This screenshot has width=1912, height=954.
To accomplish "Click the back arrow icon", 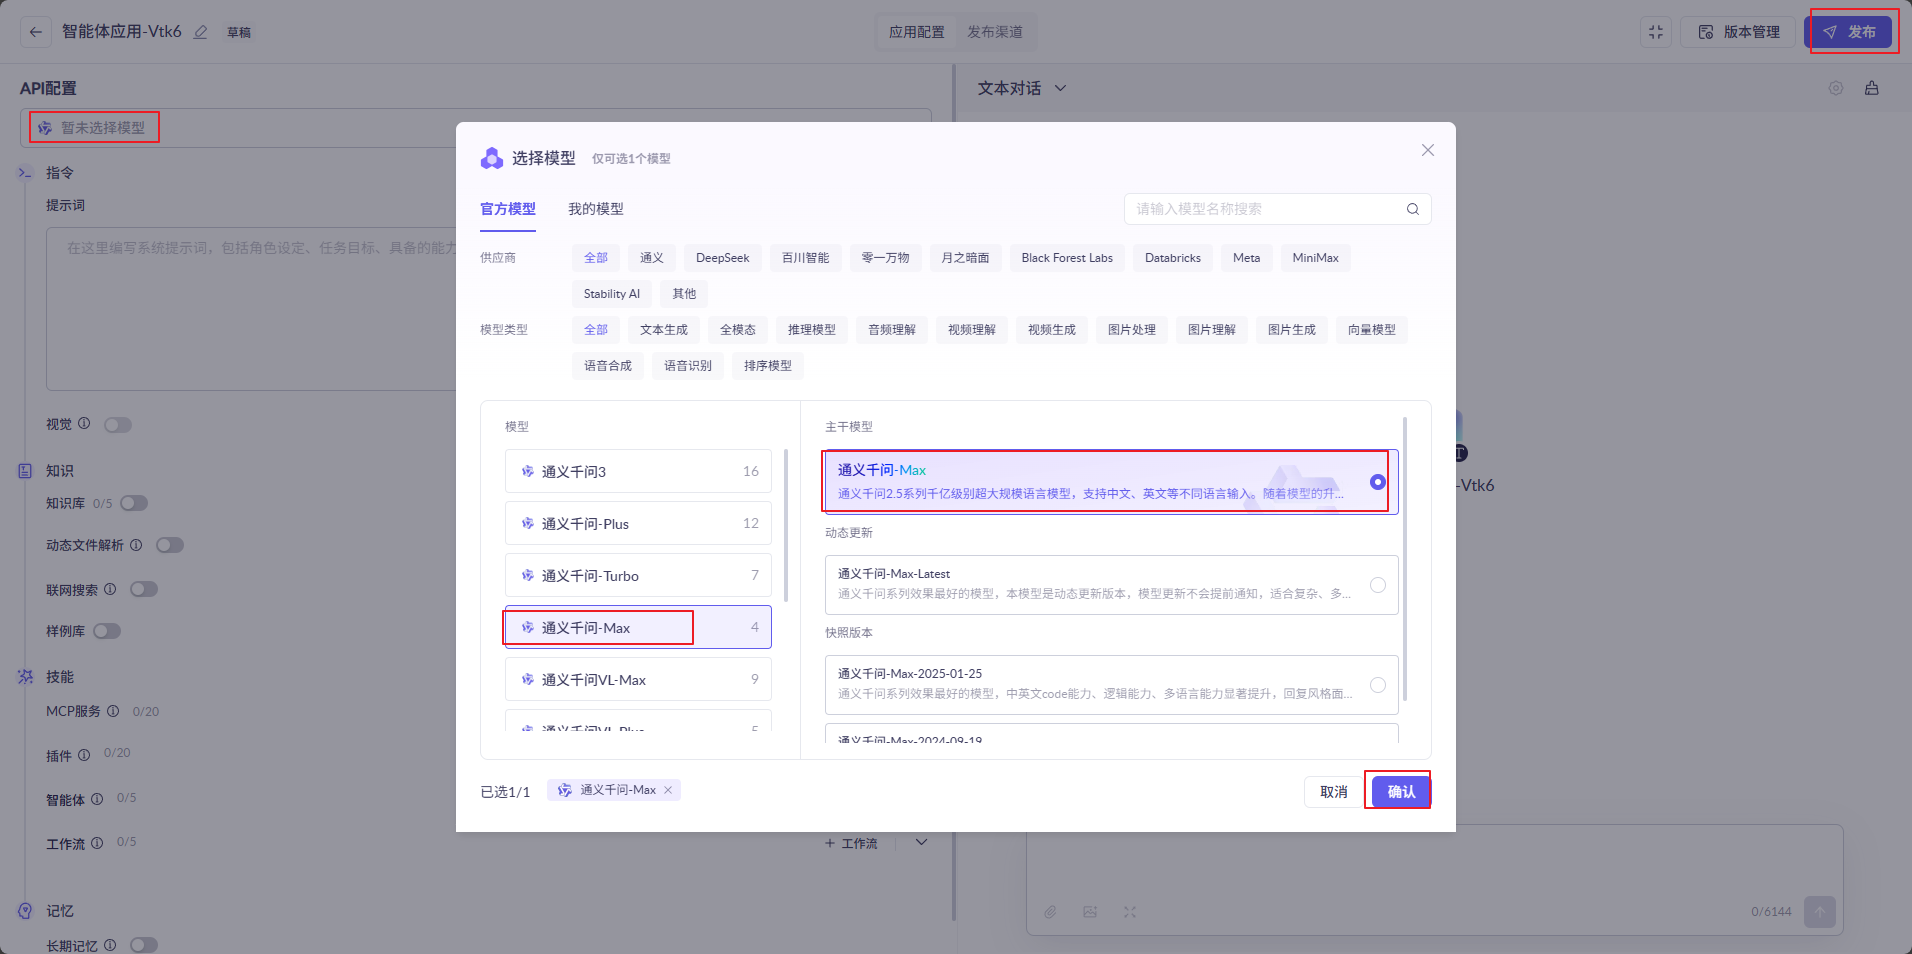I will pos(36,32).
